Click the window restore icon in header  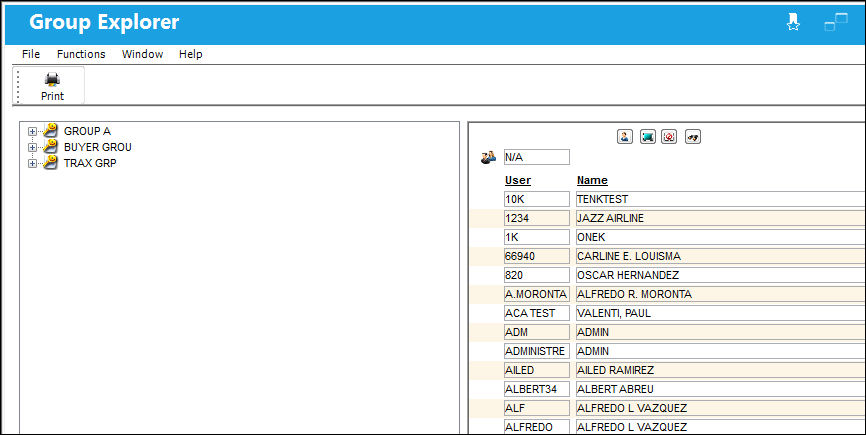tap(836, 22)
